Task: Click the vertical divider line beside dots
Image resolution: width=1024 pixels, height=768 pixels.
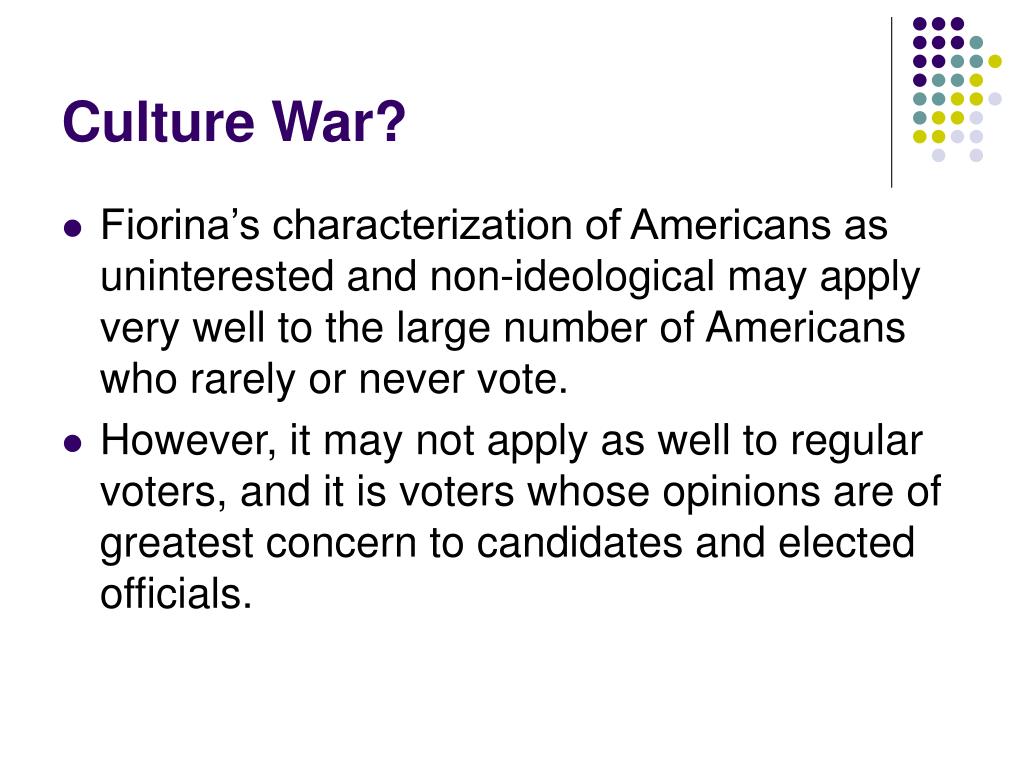Action: [891, 103]
